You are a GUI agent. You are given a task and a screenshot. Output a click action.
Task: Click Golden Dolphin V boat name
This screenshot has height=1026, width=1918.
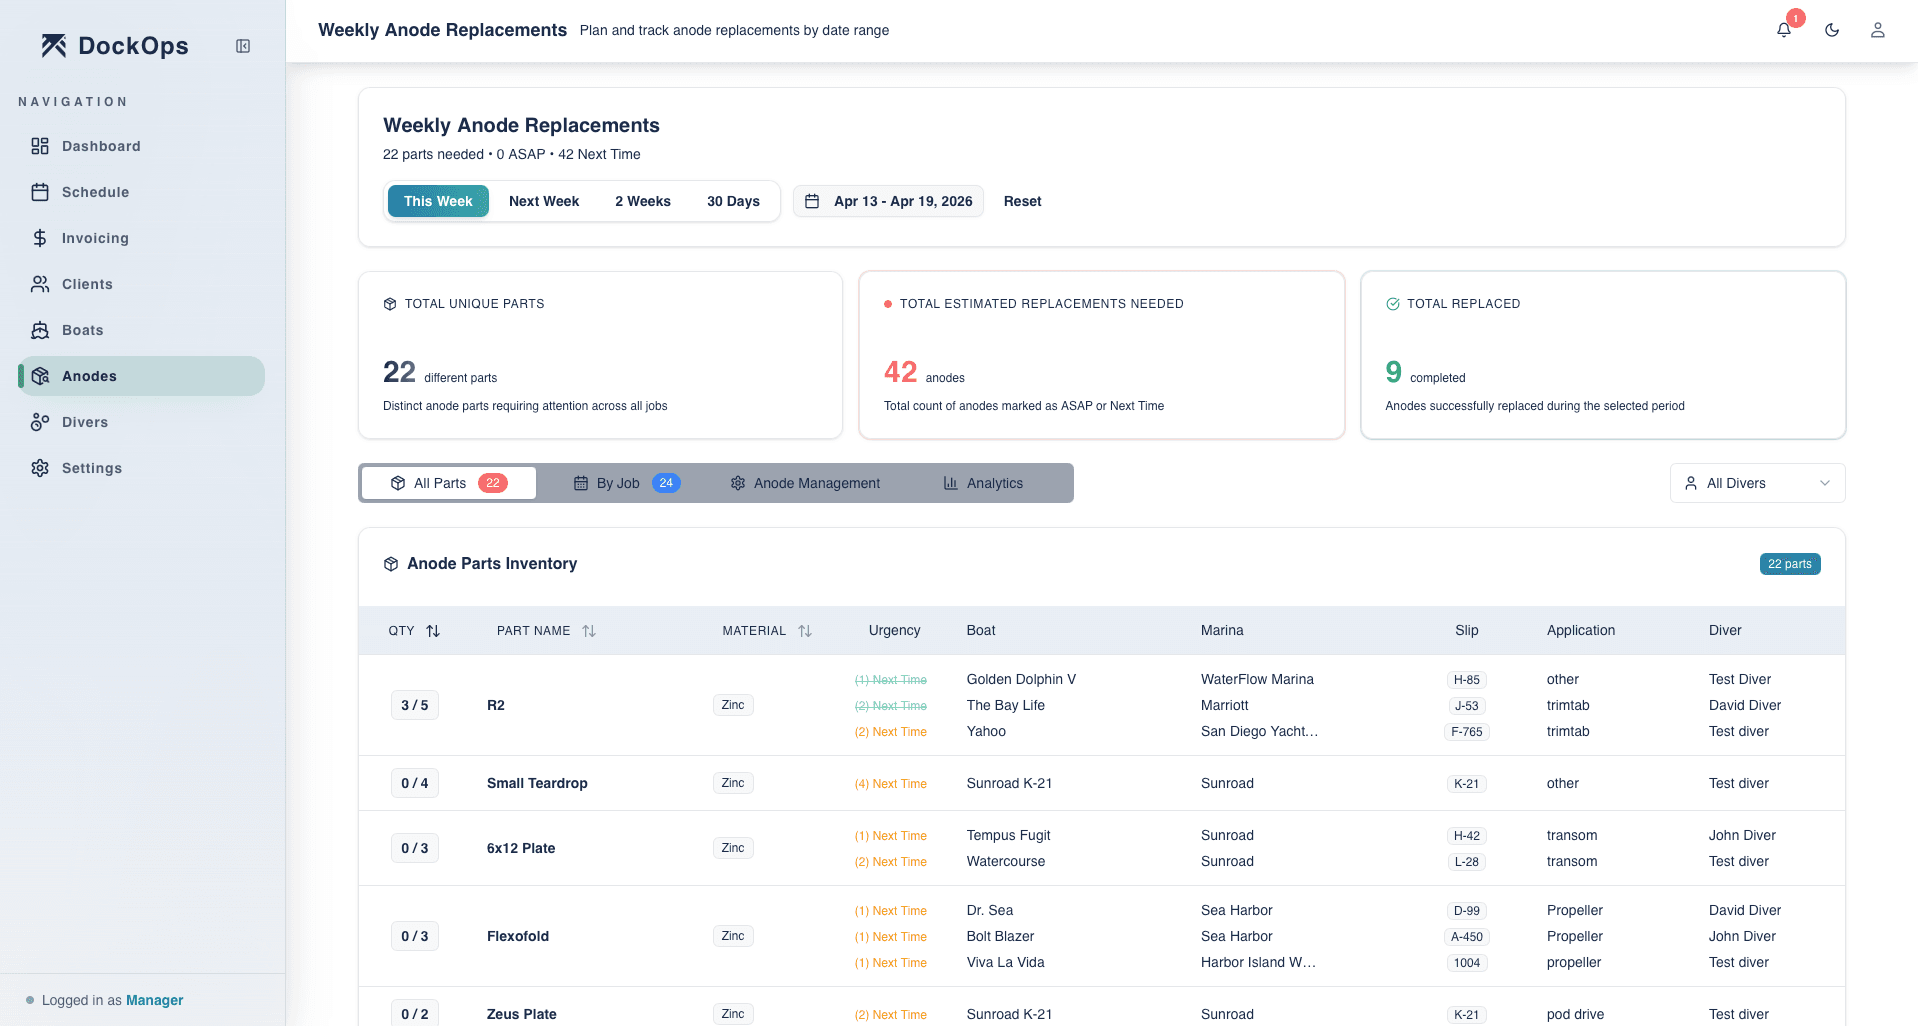point(1021,679)
